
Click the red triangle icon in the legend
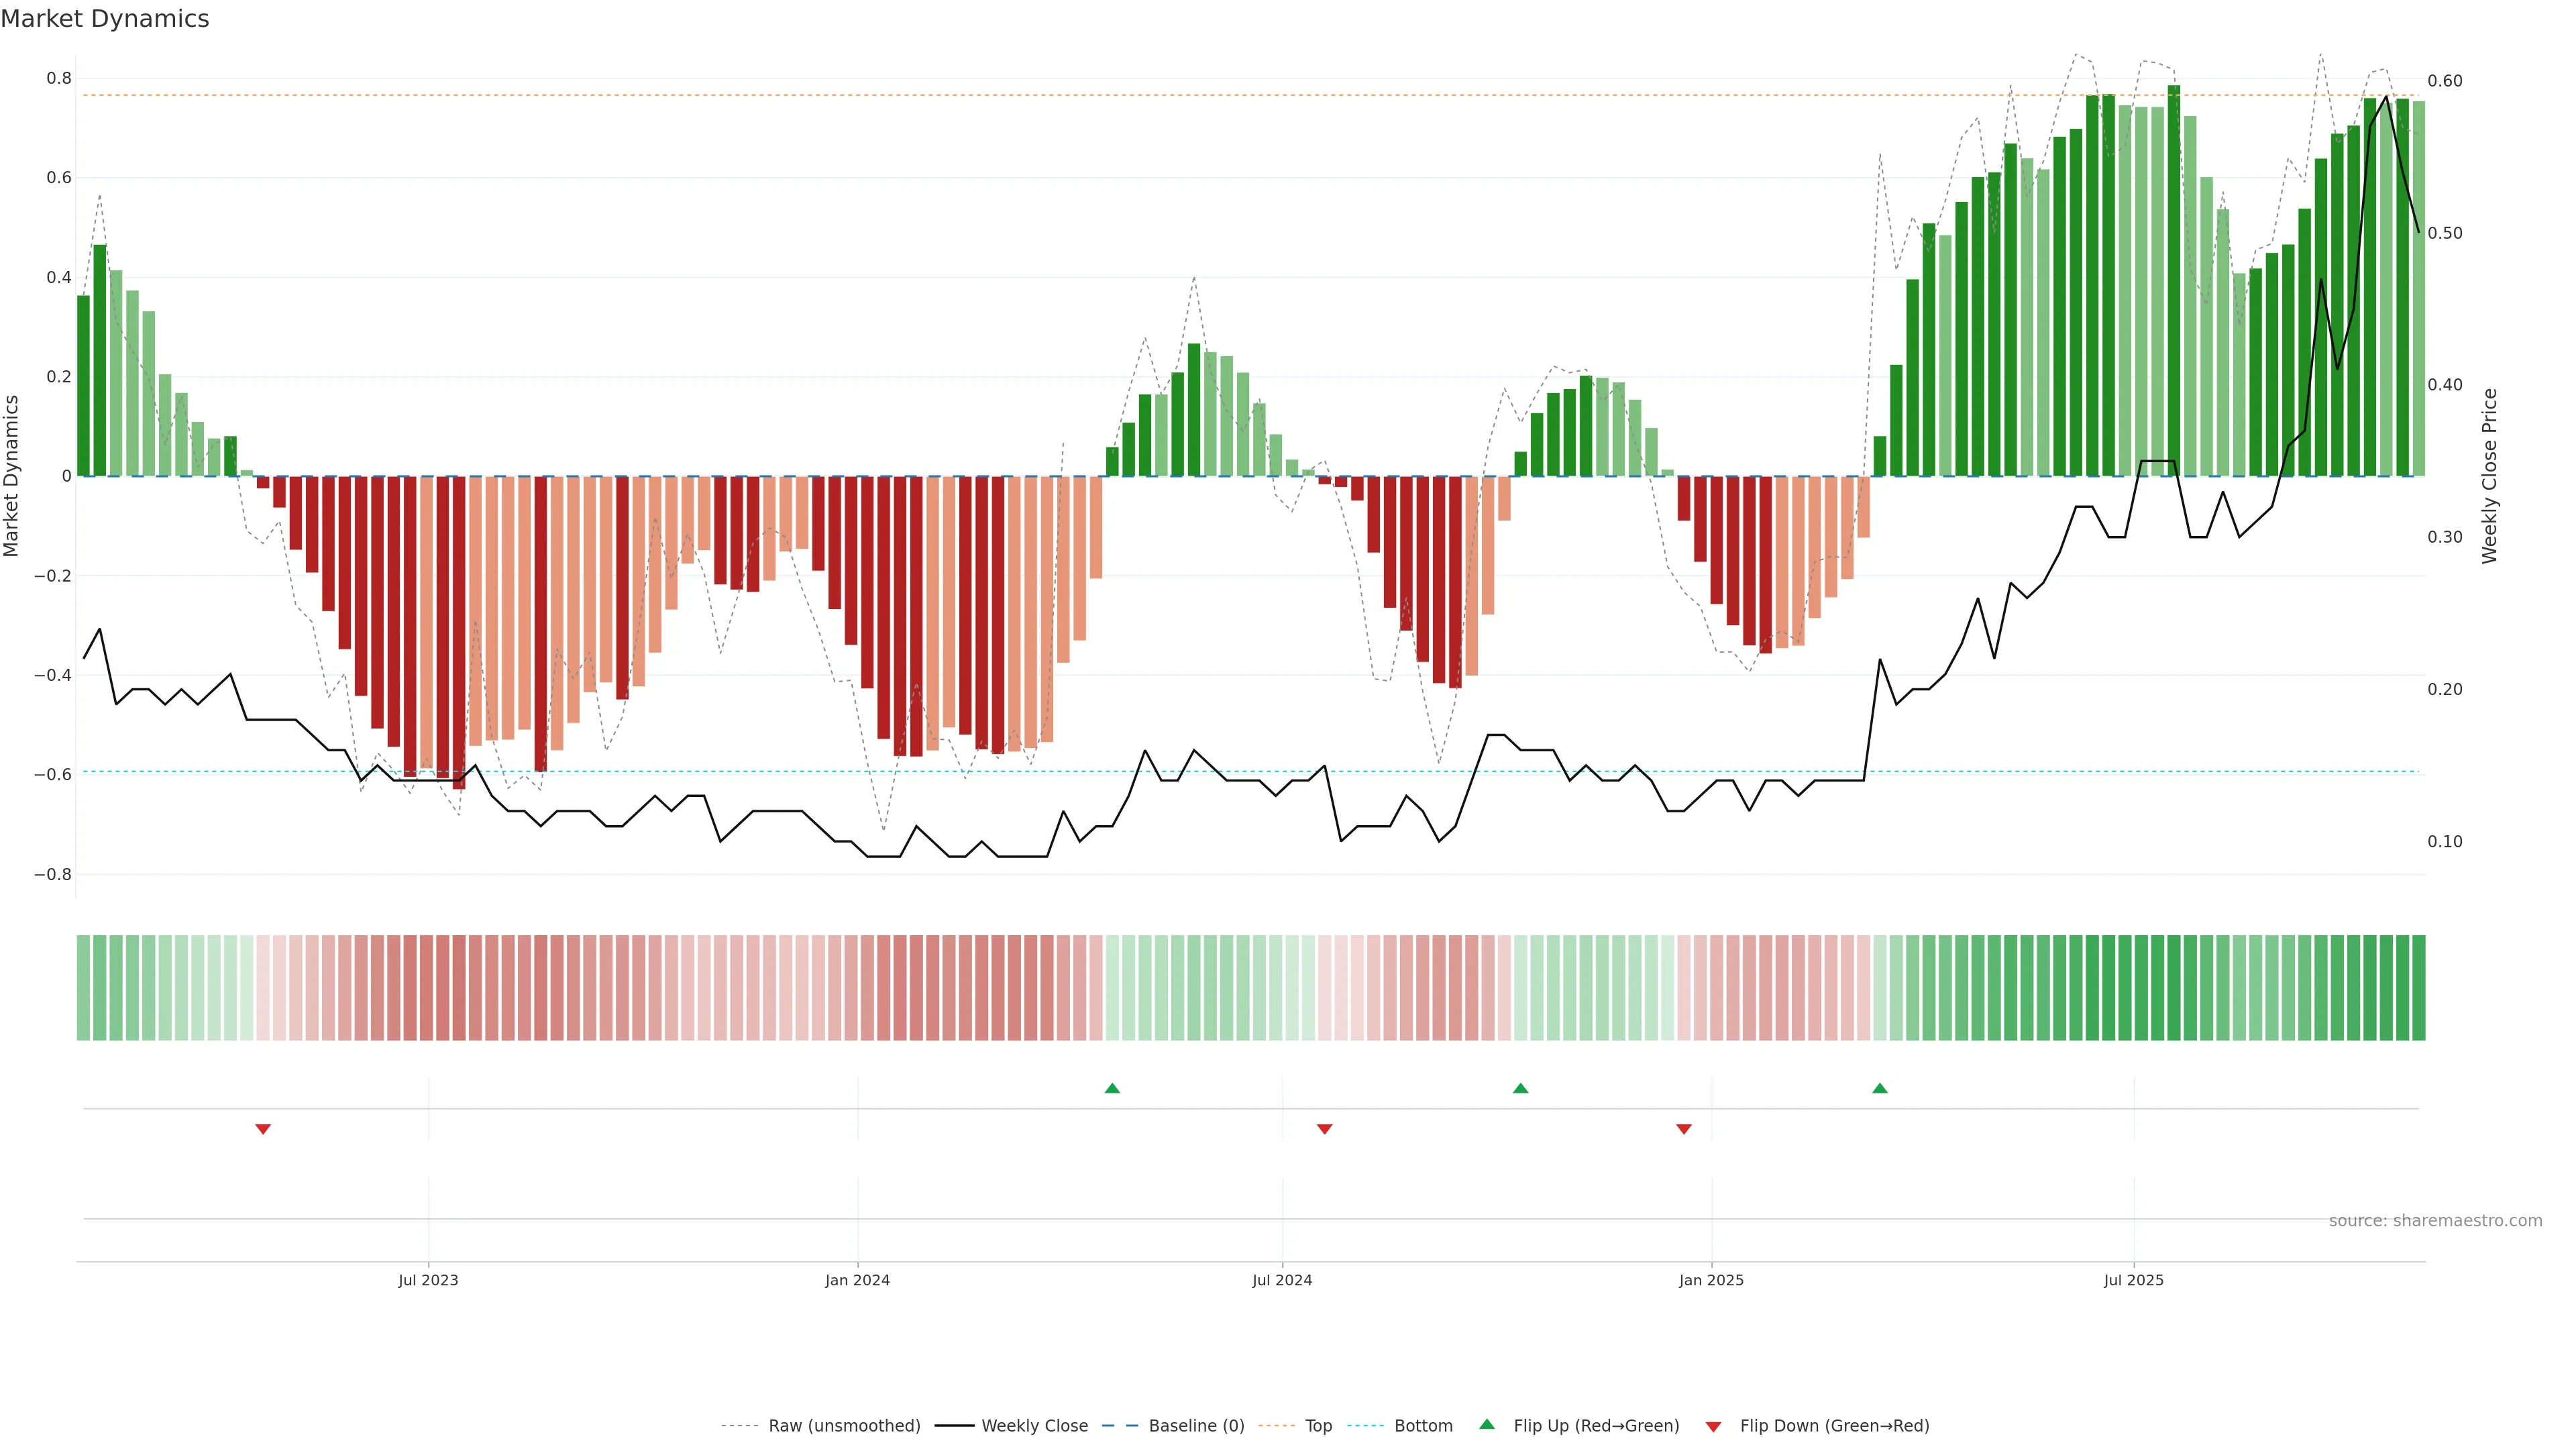(x=1713, y=1427)
